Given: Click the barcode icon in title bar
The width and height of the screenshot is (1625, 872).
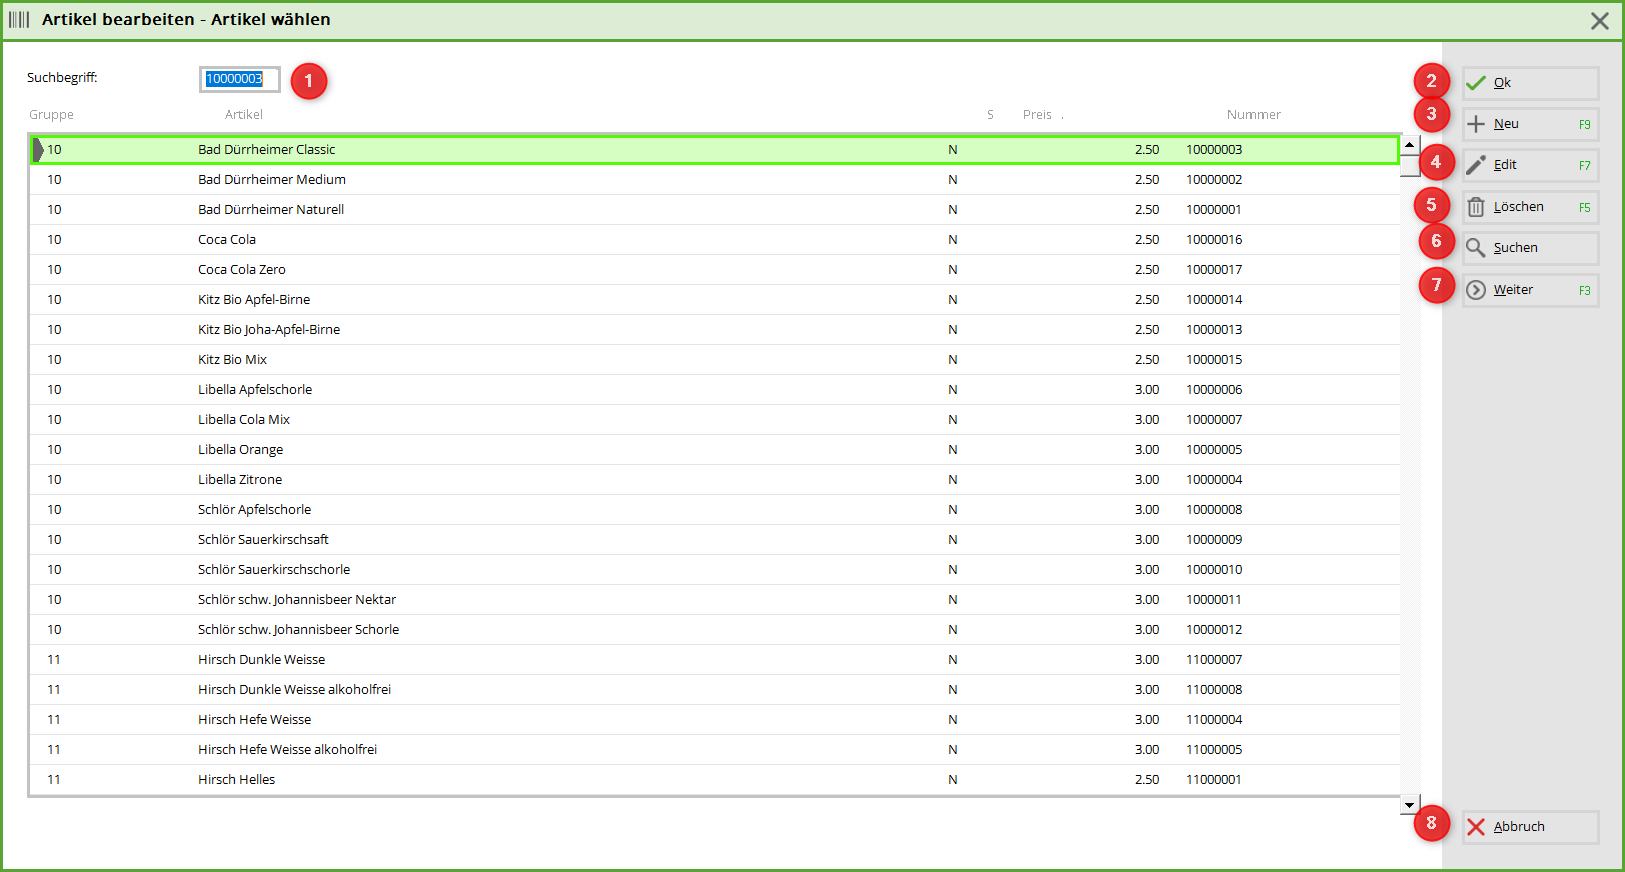Looking at the screenshot, I should click(19, 20).
